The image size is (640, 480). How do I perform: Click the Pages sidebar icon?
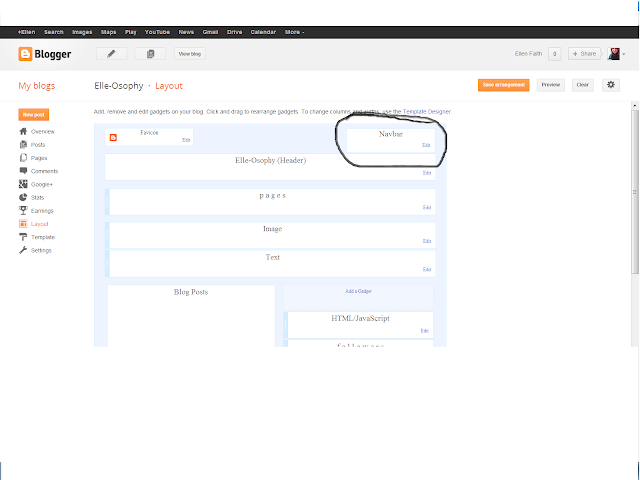point(23,158)
